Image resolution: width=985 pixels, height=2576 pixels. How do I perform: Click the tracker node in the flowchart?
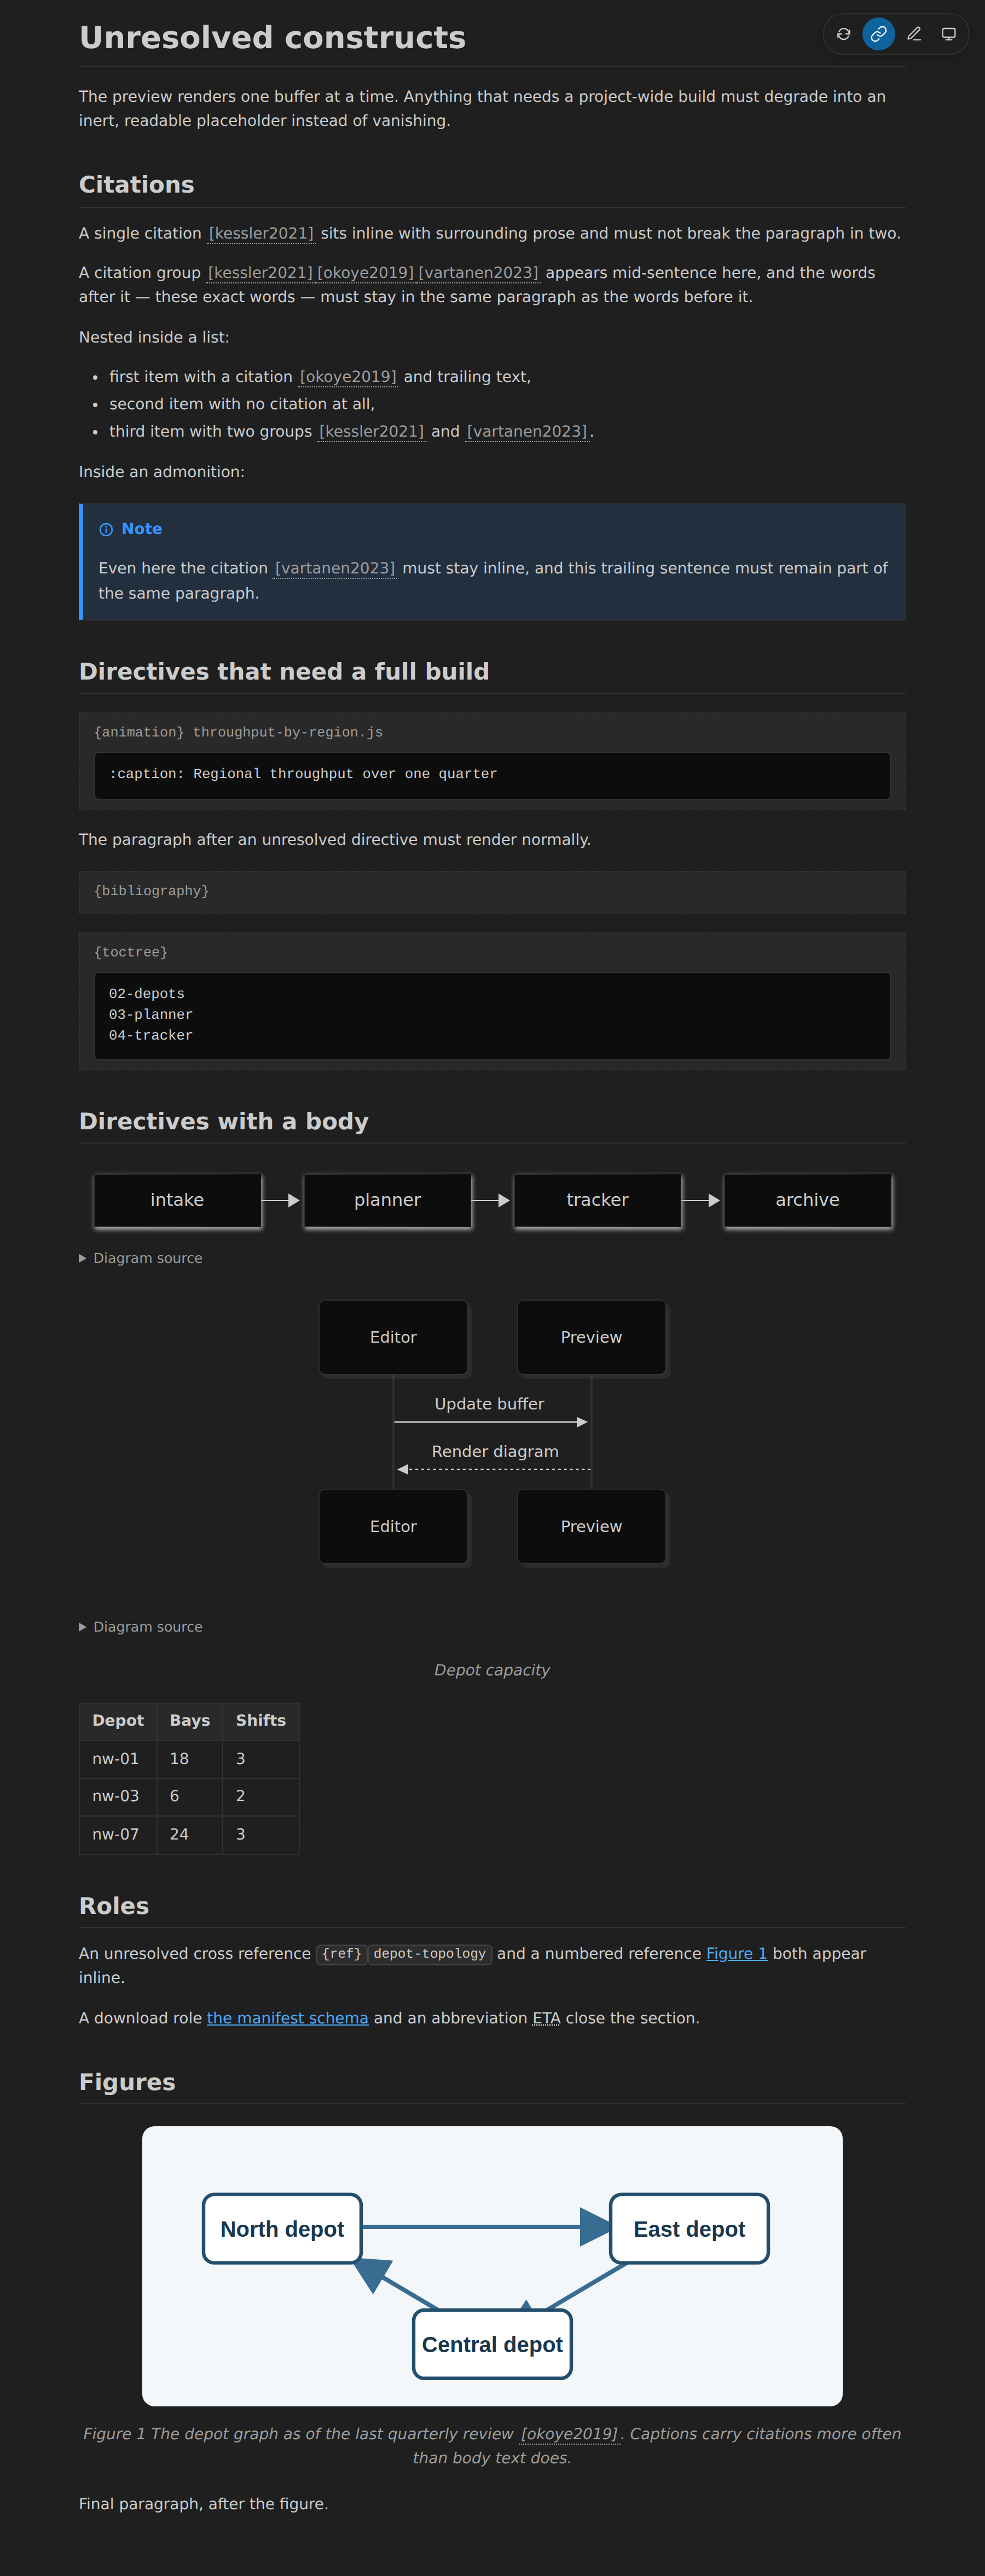[597, 1200]
